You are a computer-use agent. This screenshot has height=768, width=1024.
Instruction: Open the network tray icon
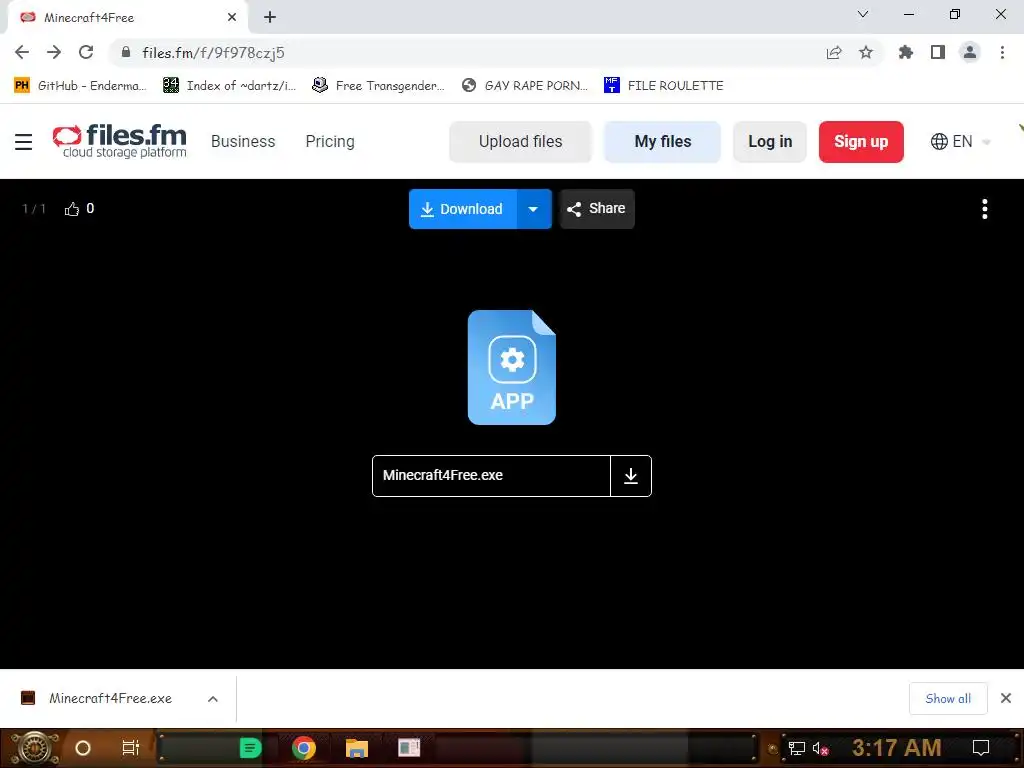click(x=797, y=748)
